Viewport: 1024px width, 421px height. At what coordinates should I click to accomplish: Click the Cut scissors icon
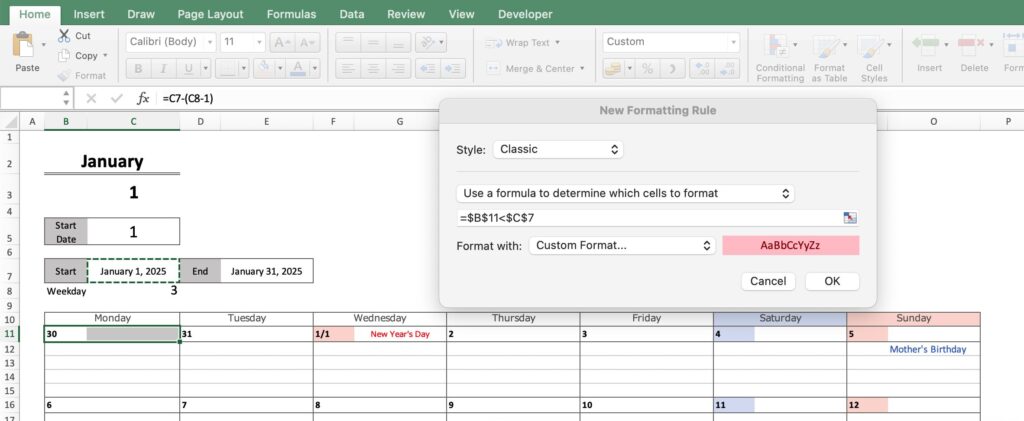click(x=64, y=36)
